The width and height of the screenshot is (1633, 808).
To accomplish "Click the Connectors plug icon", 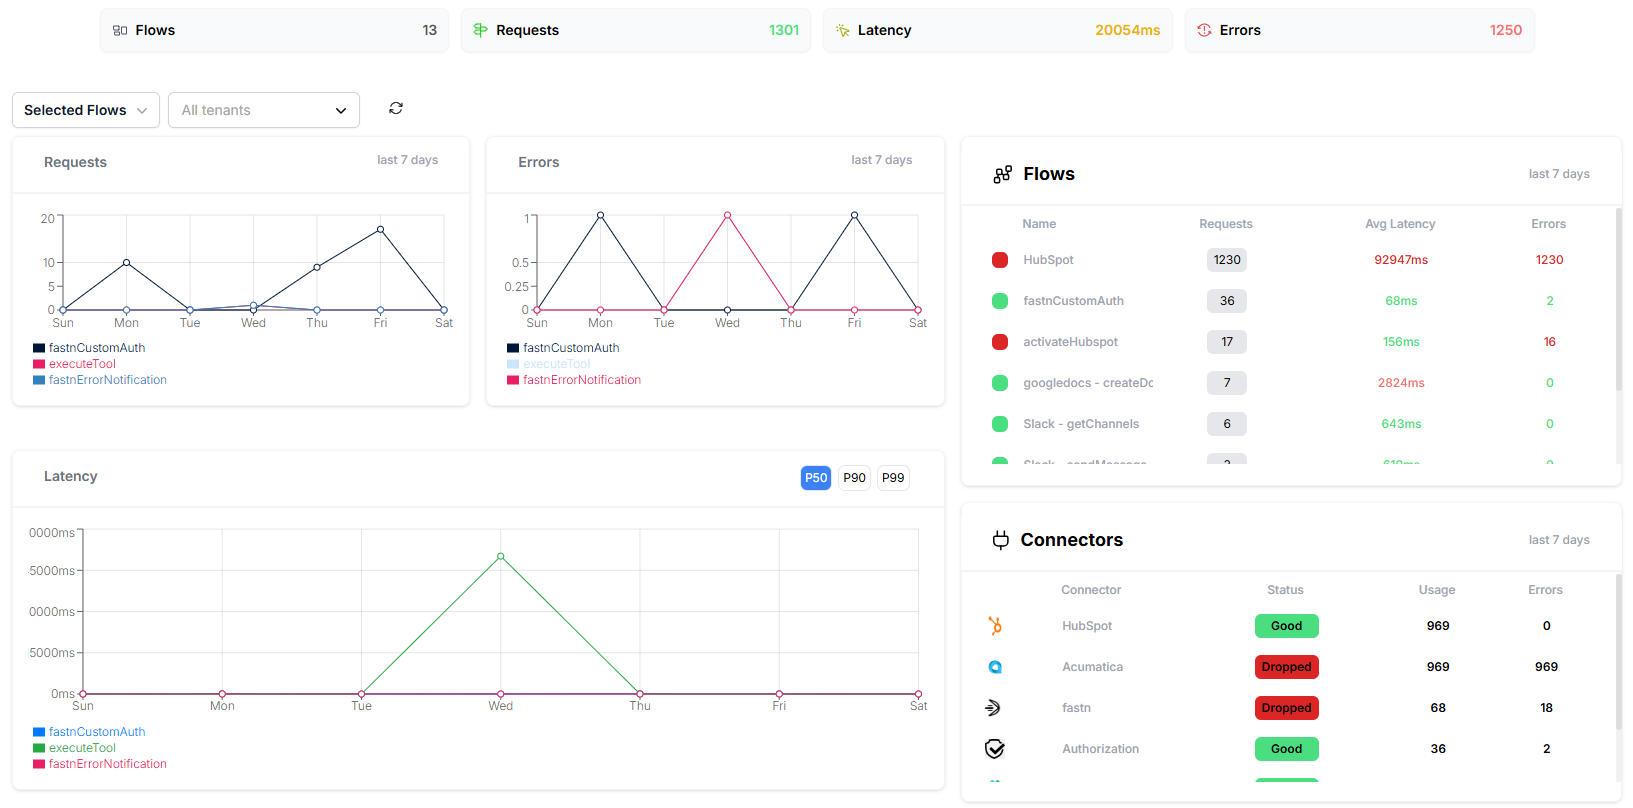I will pyautogui.click(x=1000, y=540).
